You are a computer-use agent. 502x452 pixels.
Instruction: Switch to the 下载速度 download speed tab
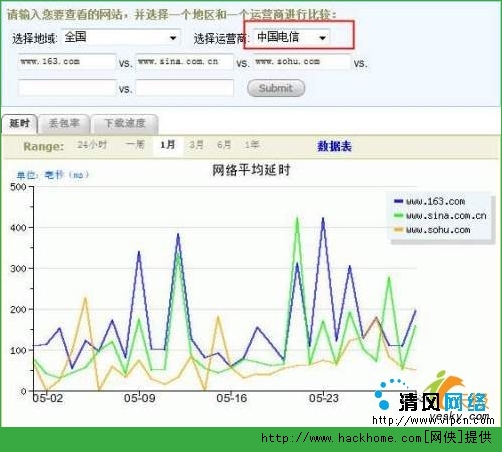125,124
